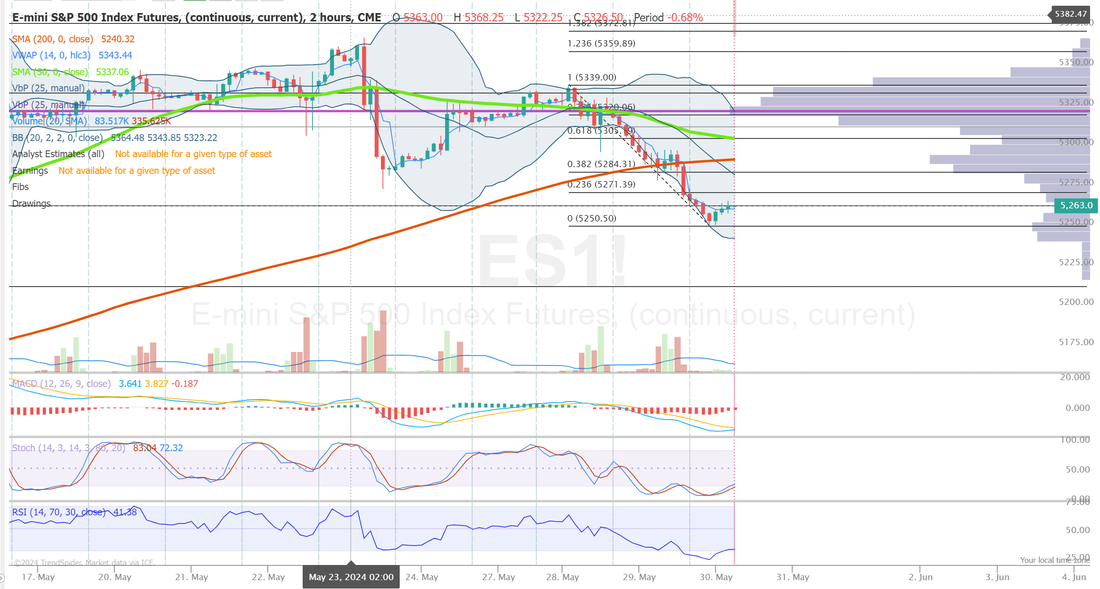Click the 29. May date on time axis
Image resolution: width=1100 pixels, height=589 pixels.
click(x=639, y=577)
